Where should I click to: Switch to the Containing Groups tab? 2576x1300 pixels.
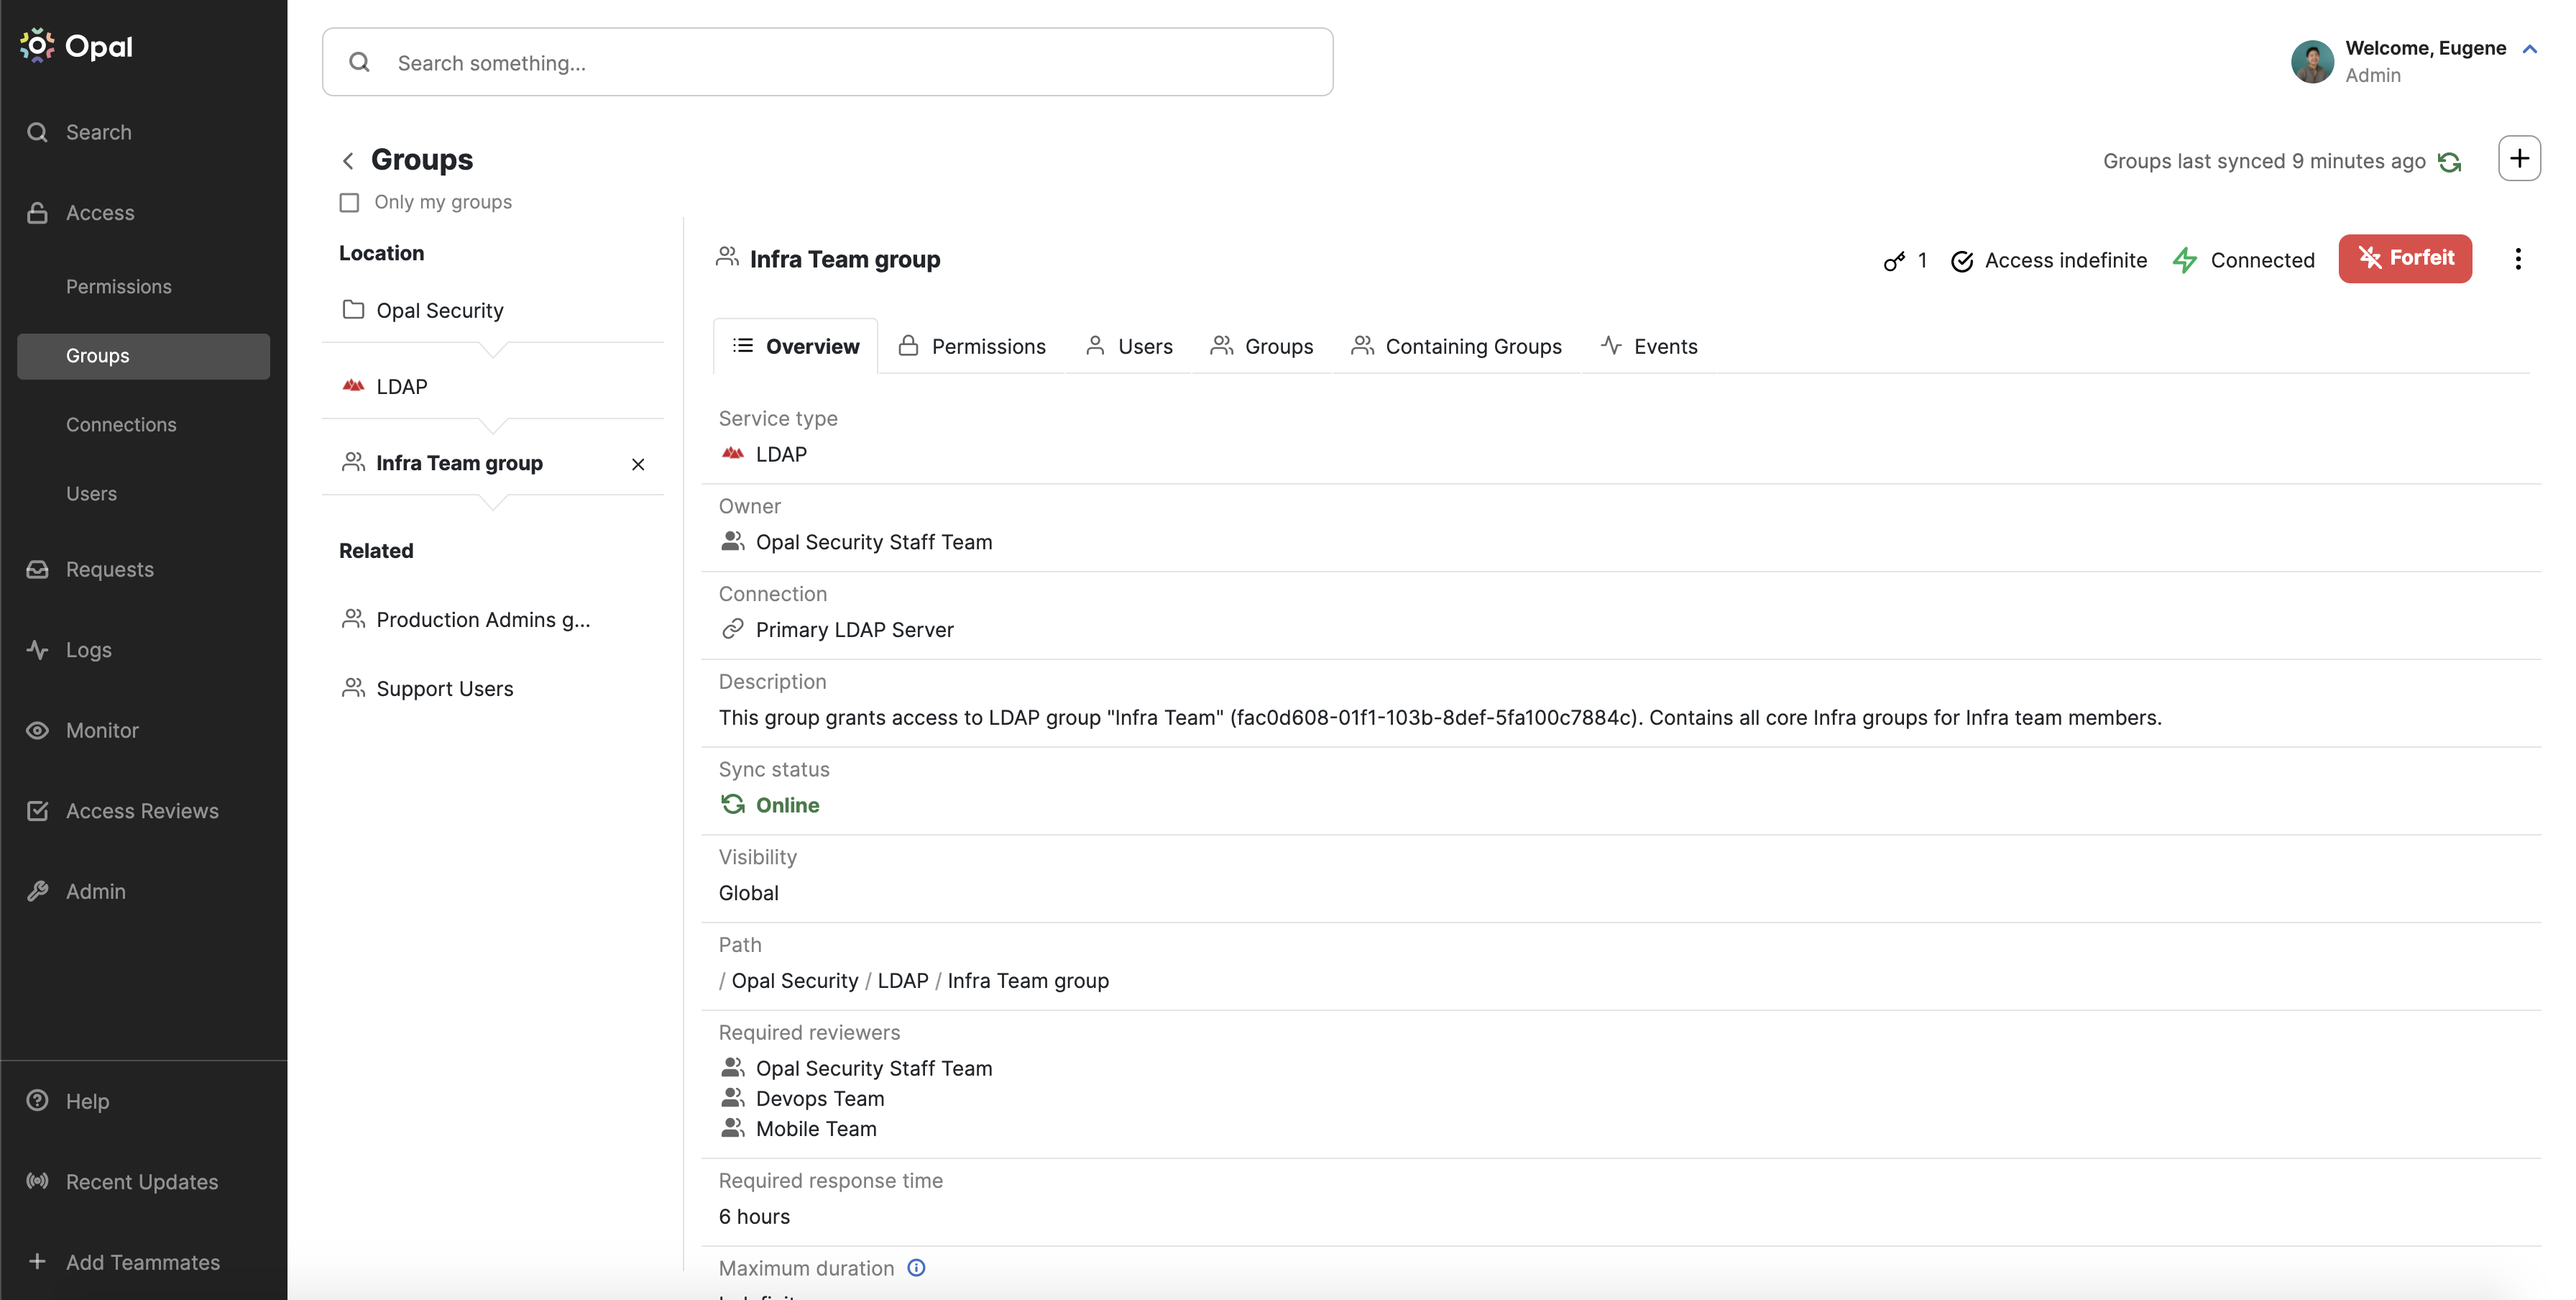[1456, 346]
